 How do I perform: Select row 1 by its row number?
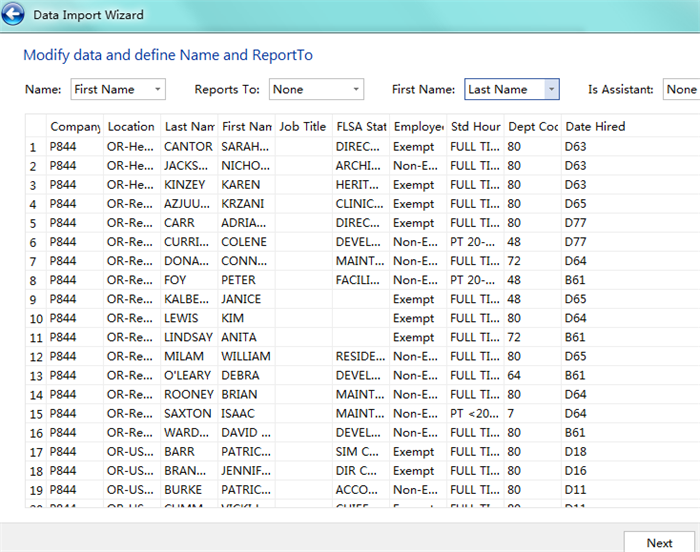coord(33,147)
